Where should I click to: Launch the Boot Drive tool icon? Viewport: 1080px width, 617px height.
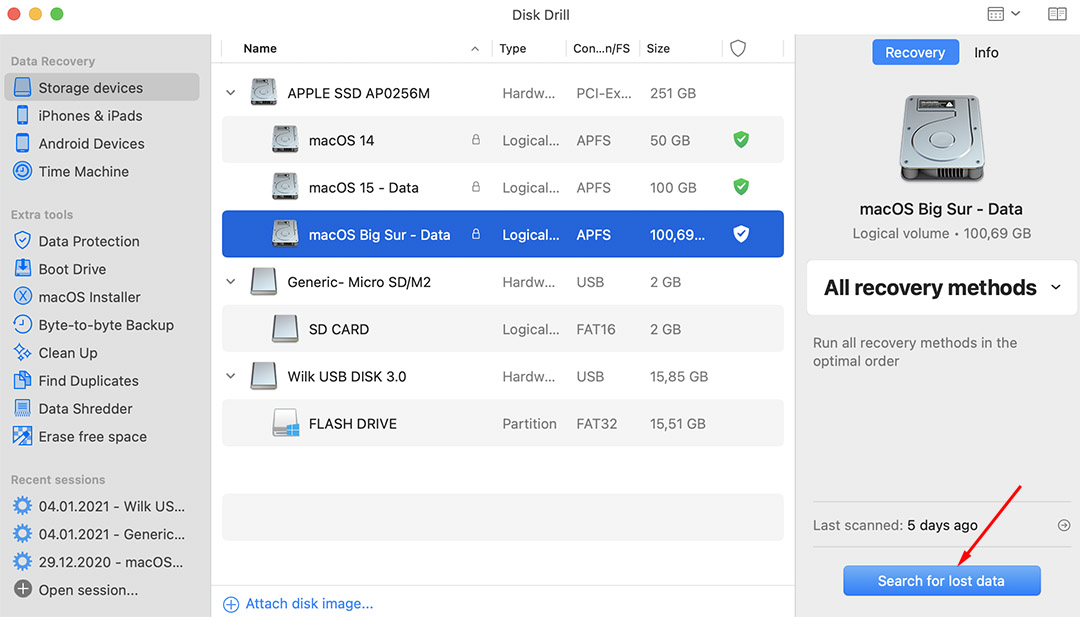23,269
